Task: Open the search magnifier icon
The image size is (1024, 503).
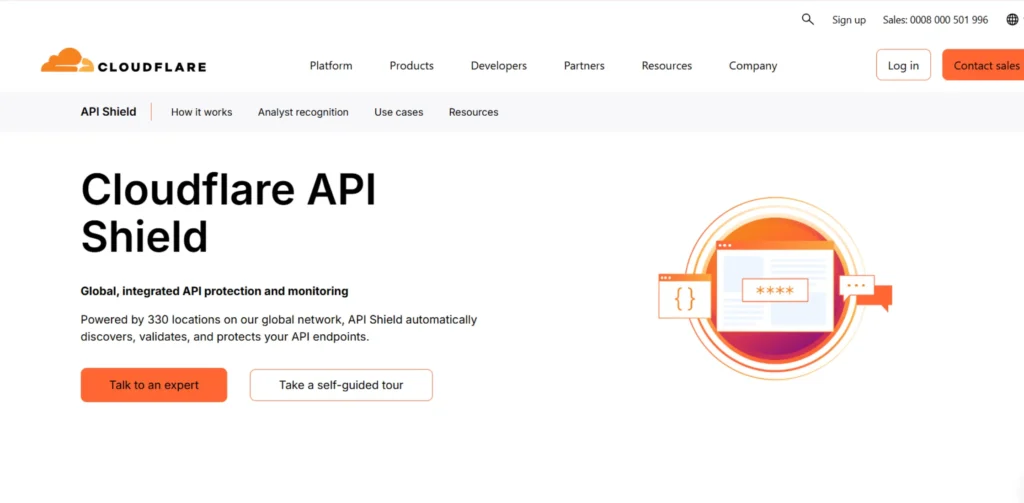Action: [808, 20]
